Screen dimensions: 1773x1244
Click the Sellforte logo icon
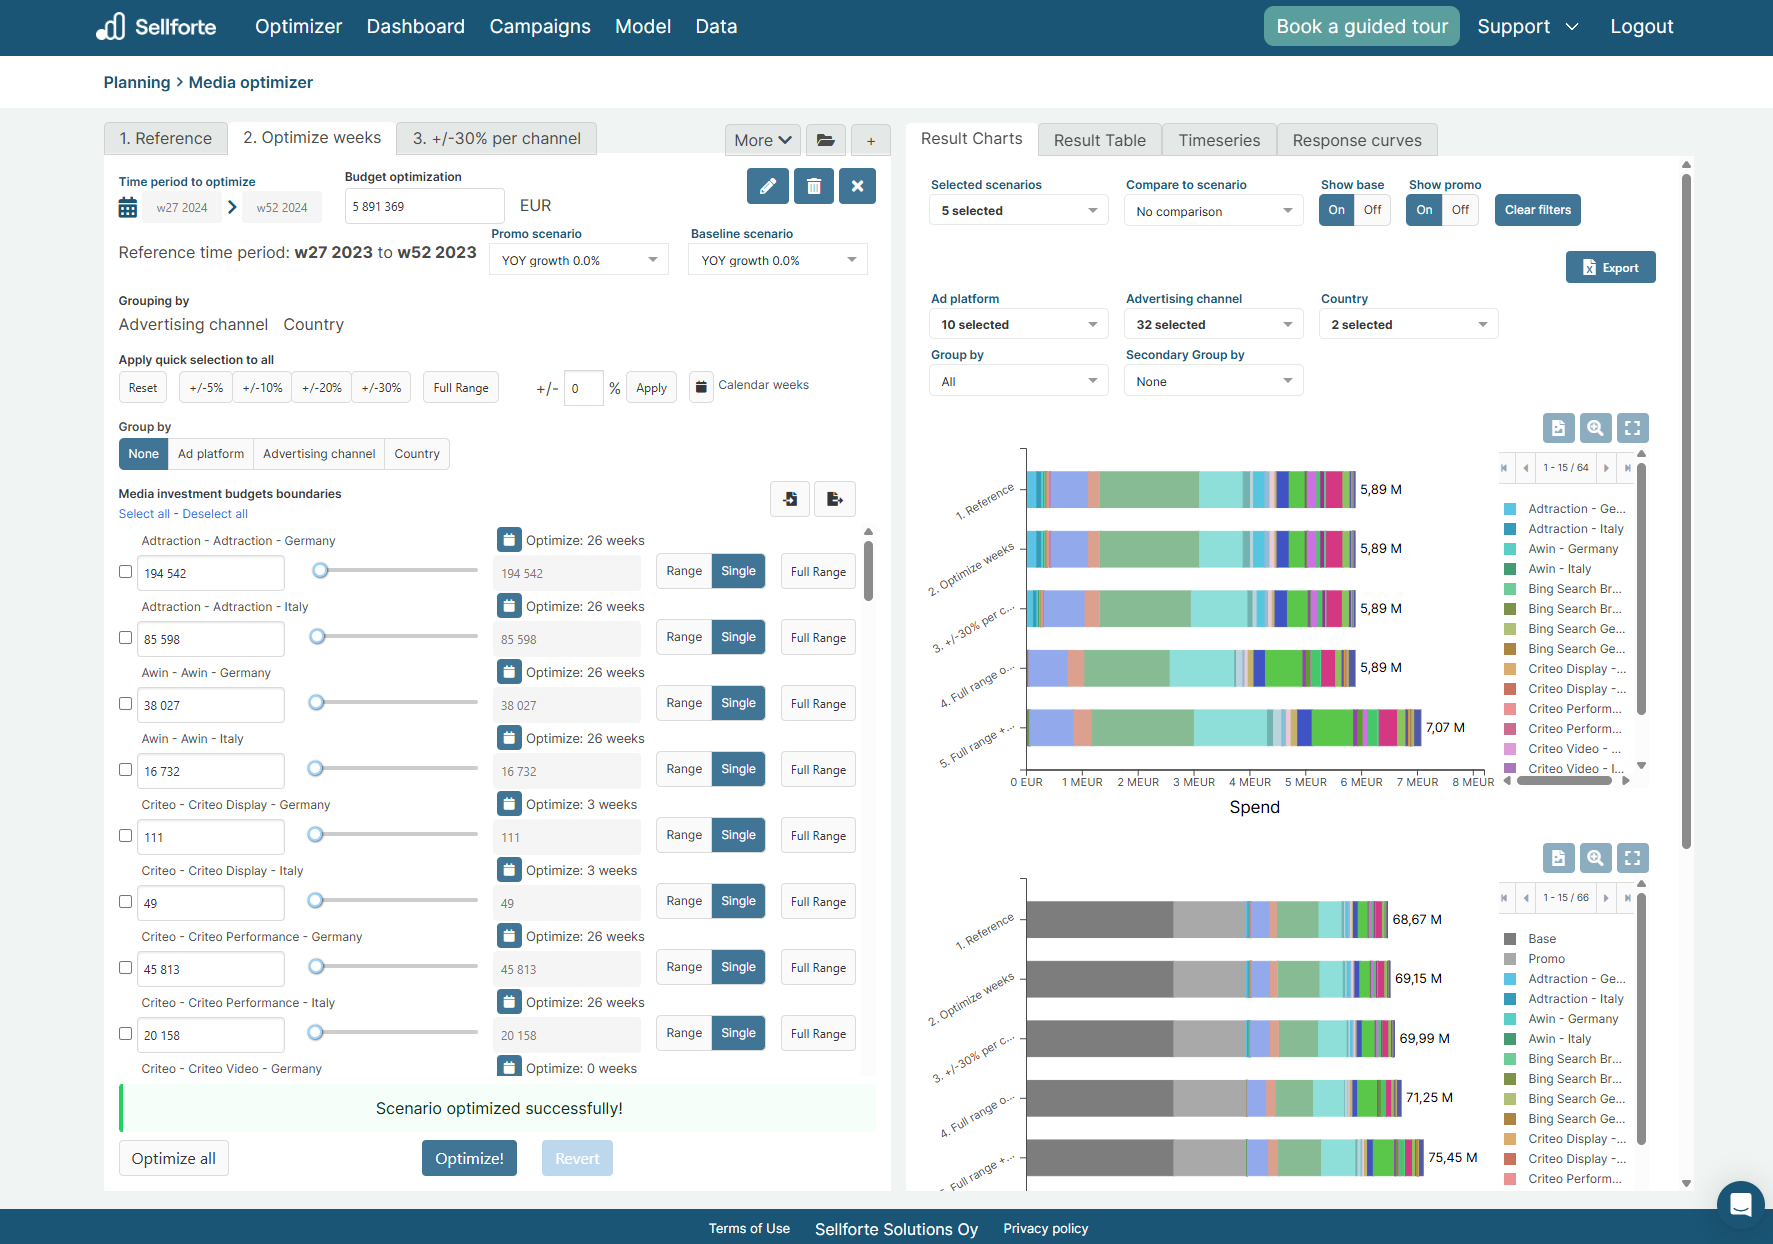(111, 26)
